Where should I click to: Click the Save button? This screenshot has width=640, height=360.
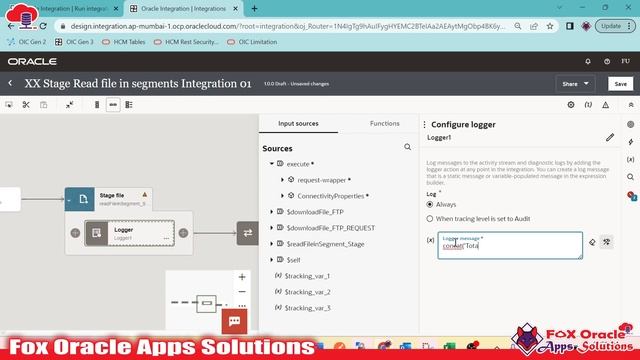click(620, 84)
